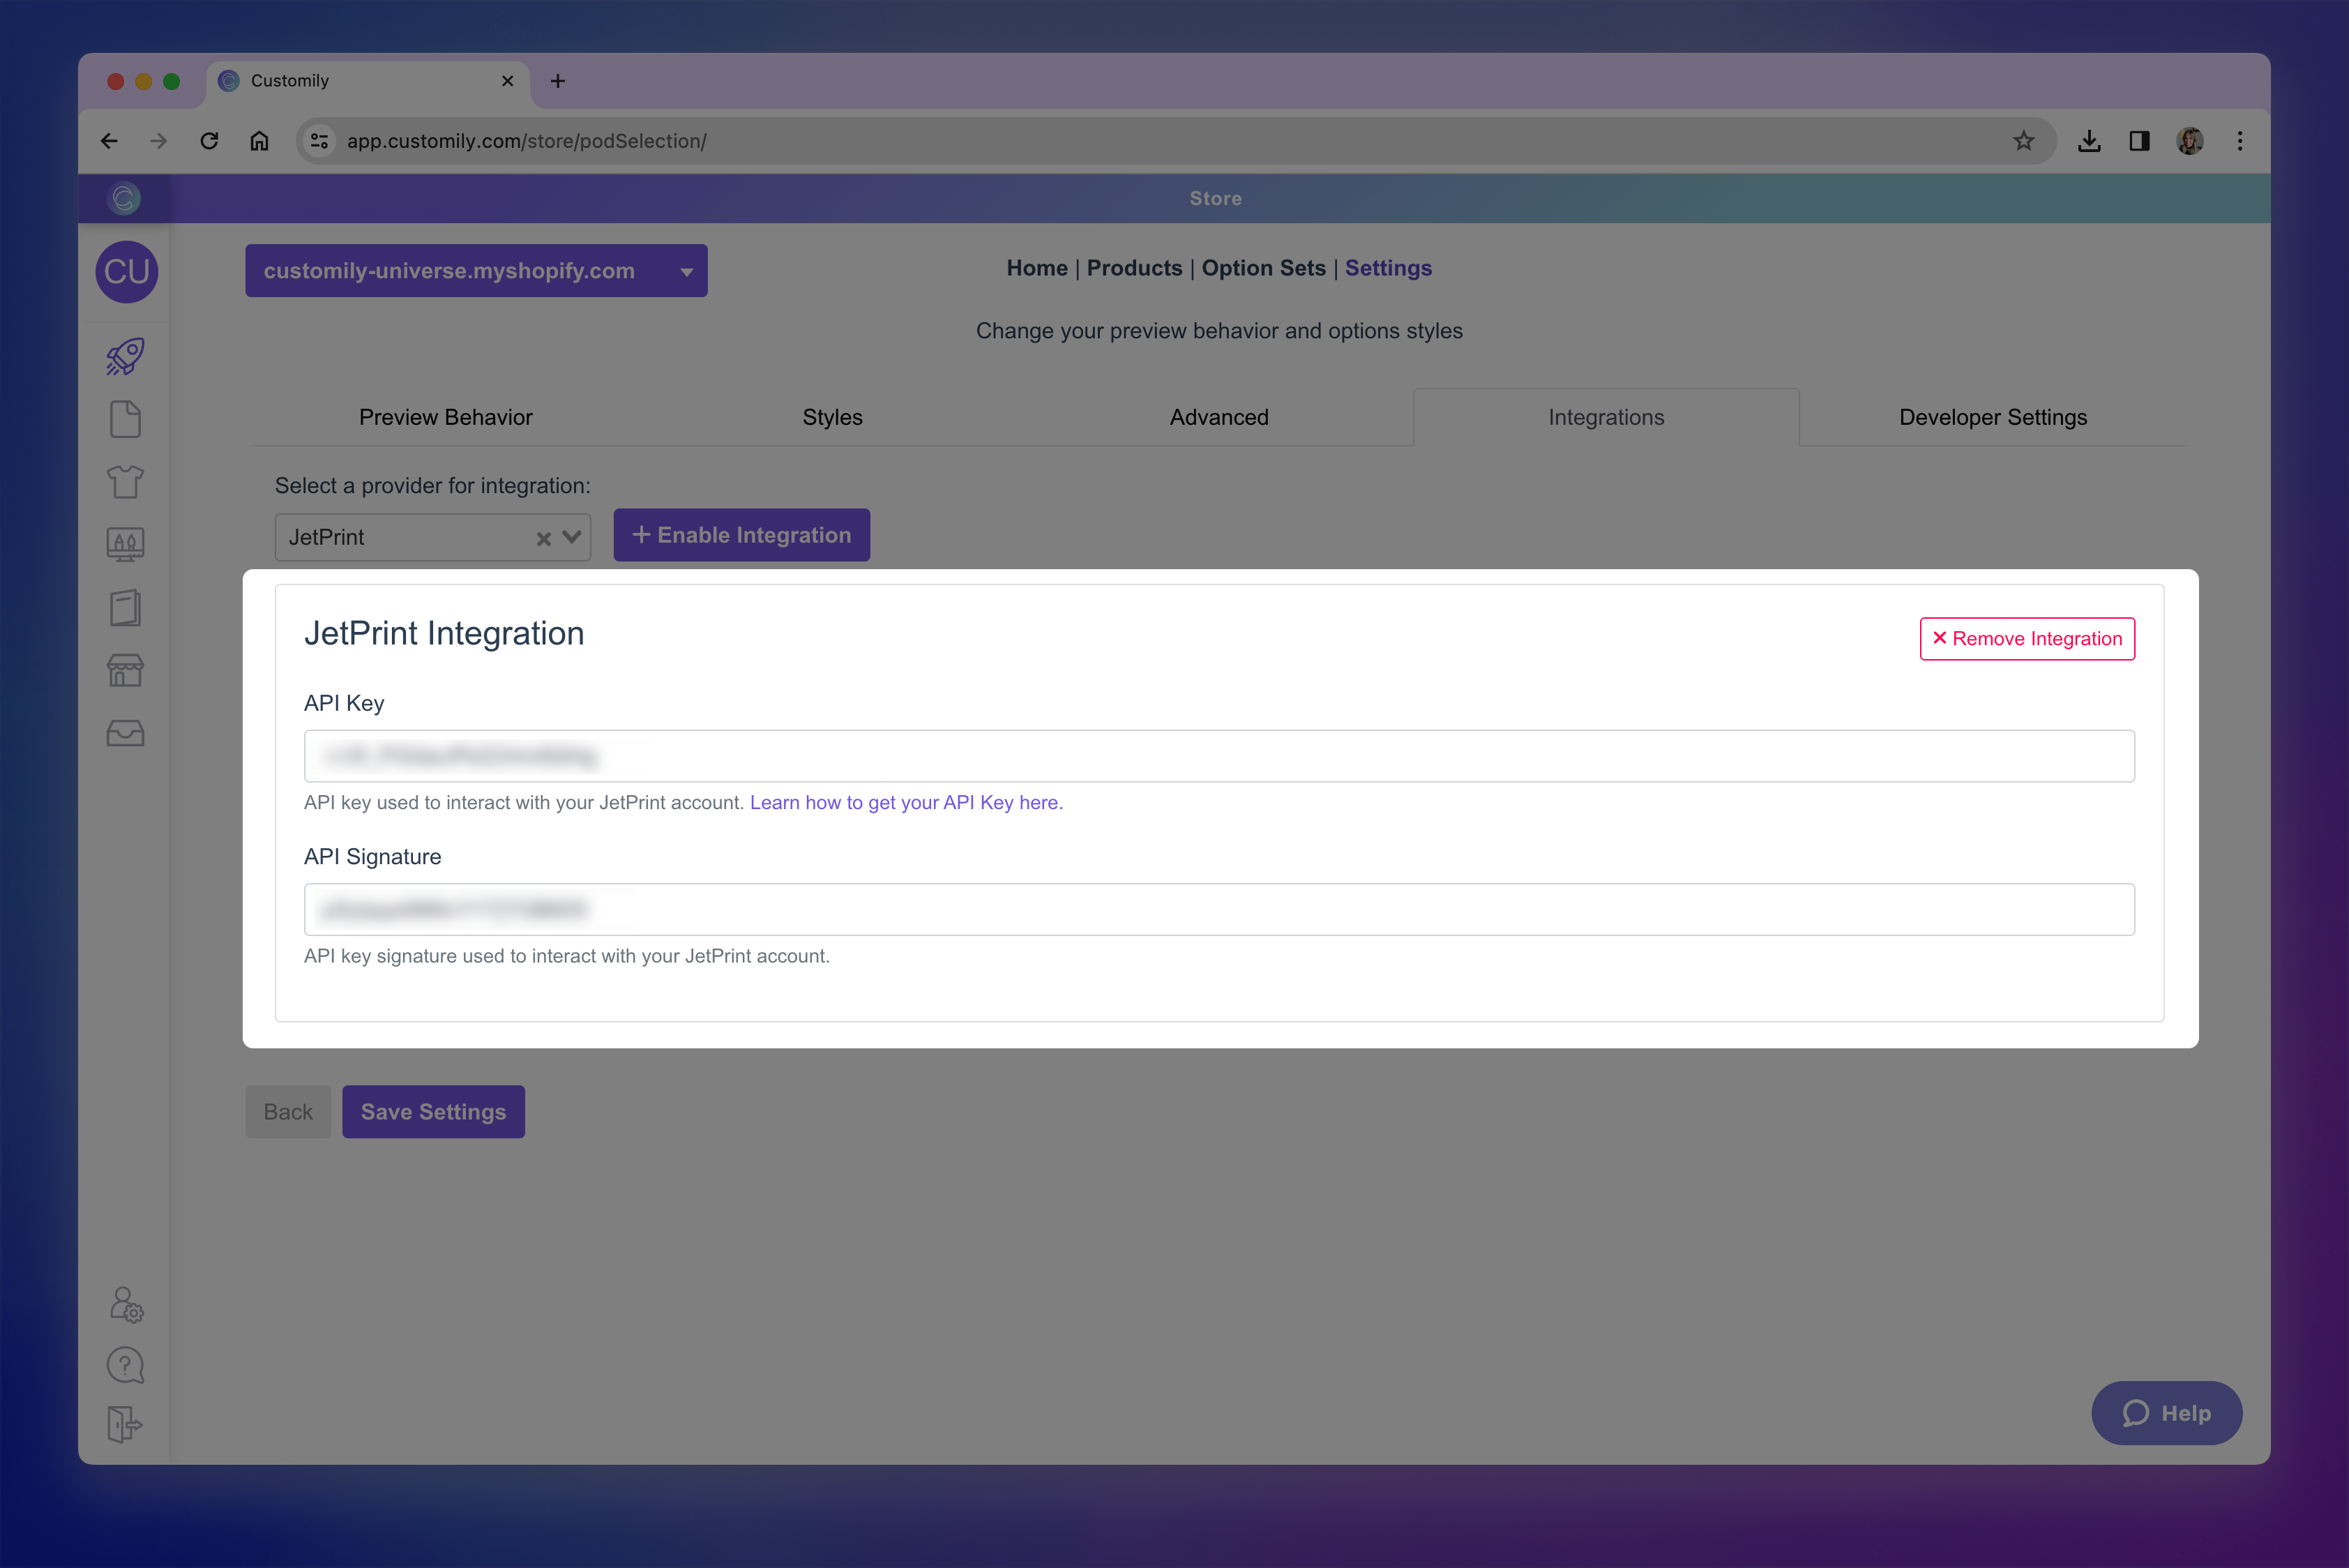Switch to the Developer Settings tab
The image size is (2349, 1568).
point(1992,417)
